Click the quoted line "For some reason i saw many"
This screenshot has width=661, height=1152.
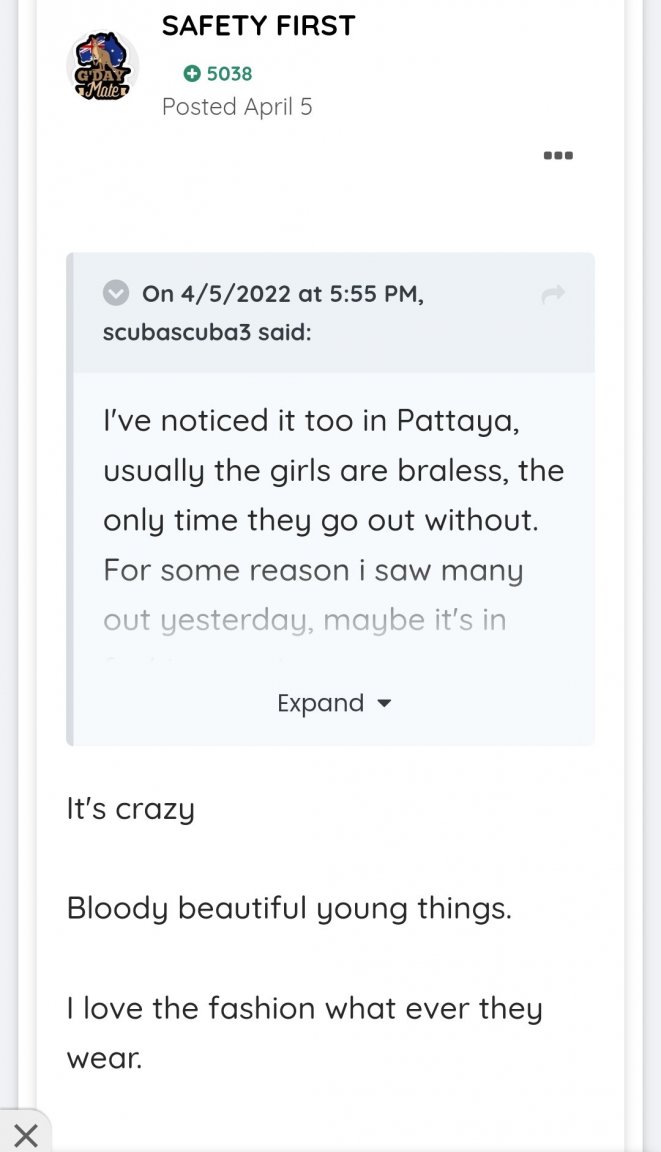[313, 570]
